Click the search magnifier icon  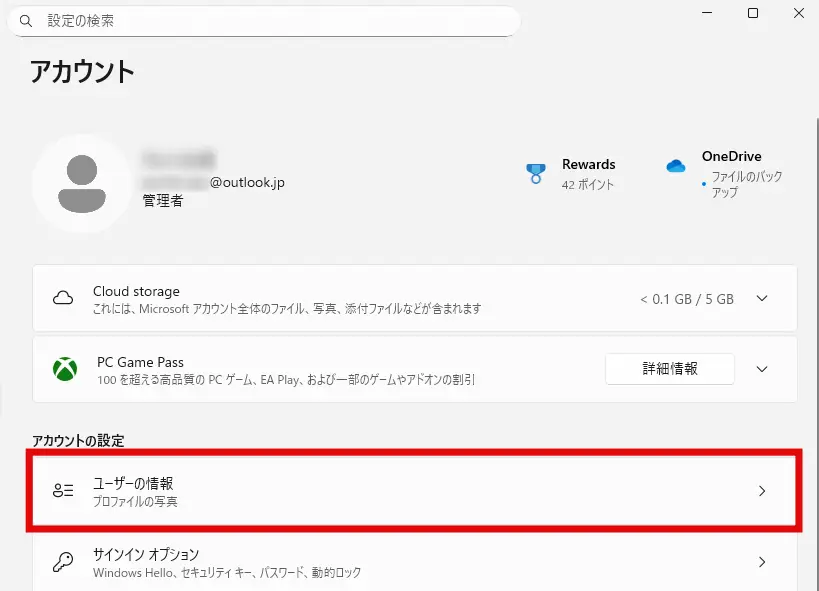click(26, 21)
